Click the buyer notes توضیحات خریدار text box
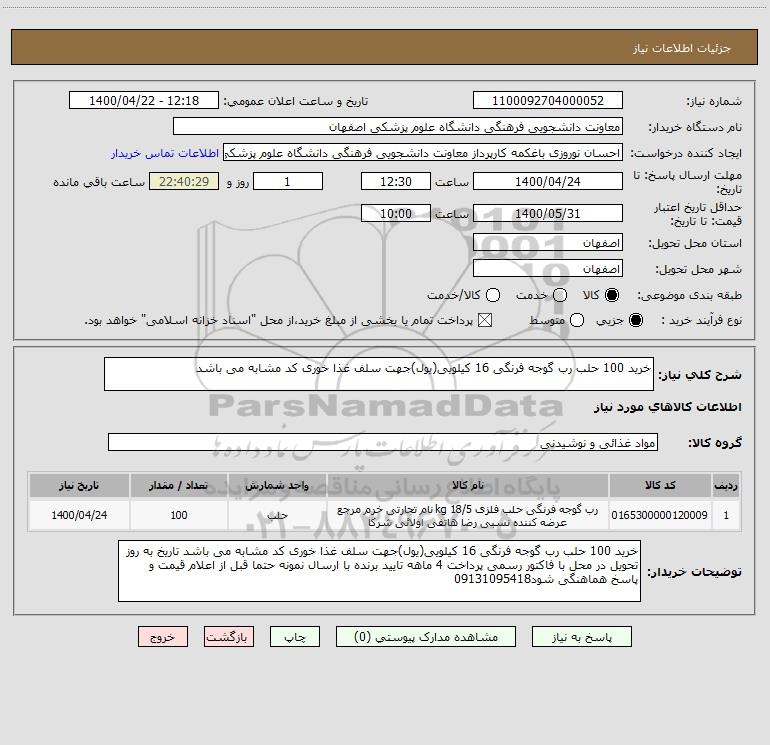Viewport: 770px width, 745px height. 379,571
